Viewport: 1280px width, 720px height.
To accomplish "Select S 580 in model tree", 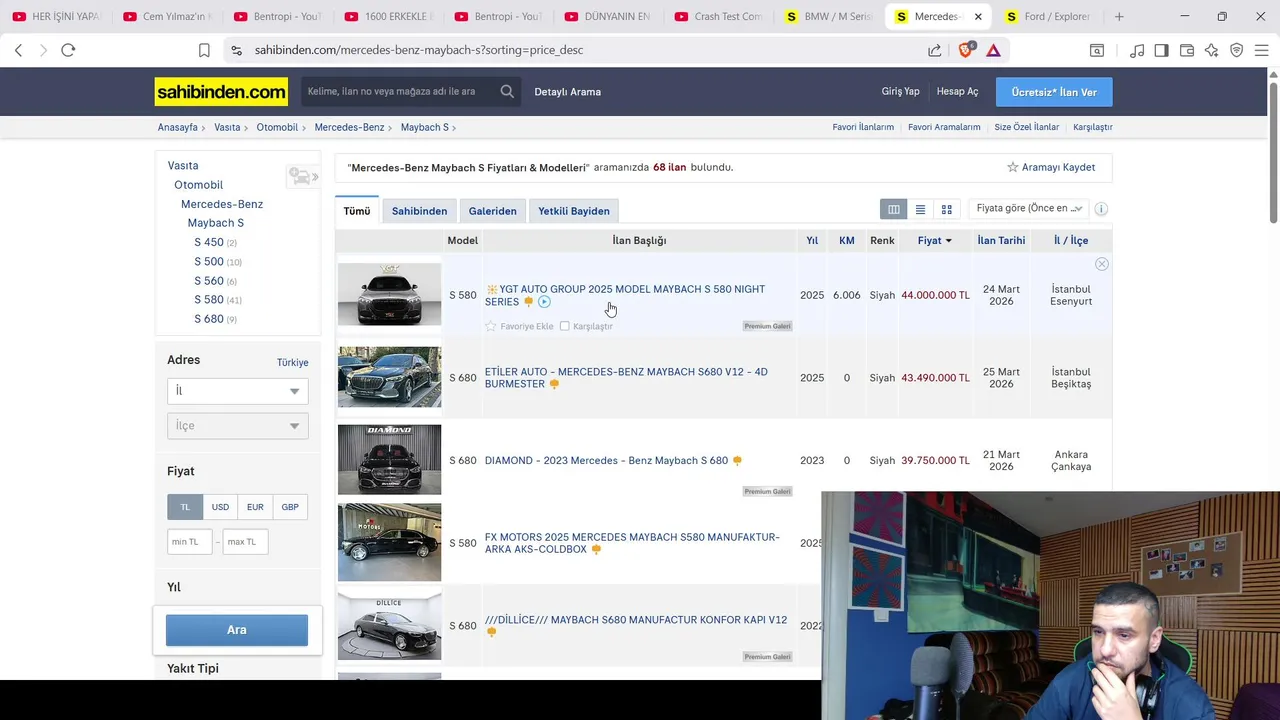I will tap(209, 300).
